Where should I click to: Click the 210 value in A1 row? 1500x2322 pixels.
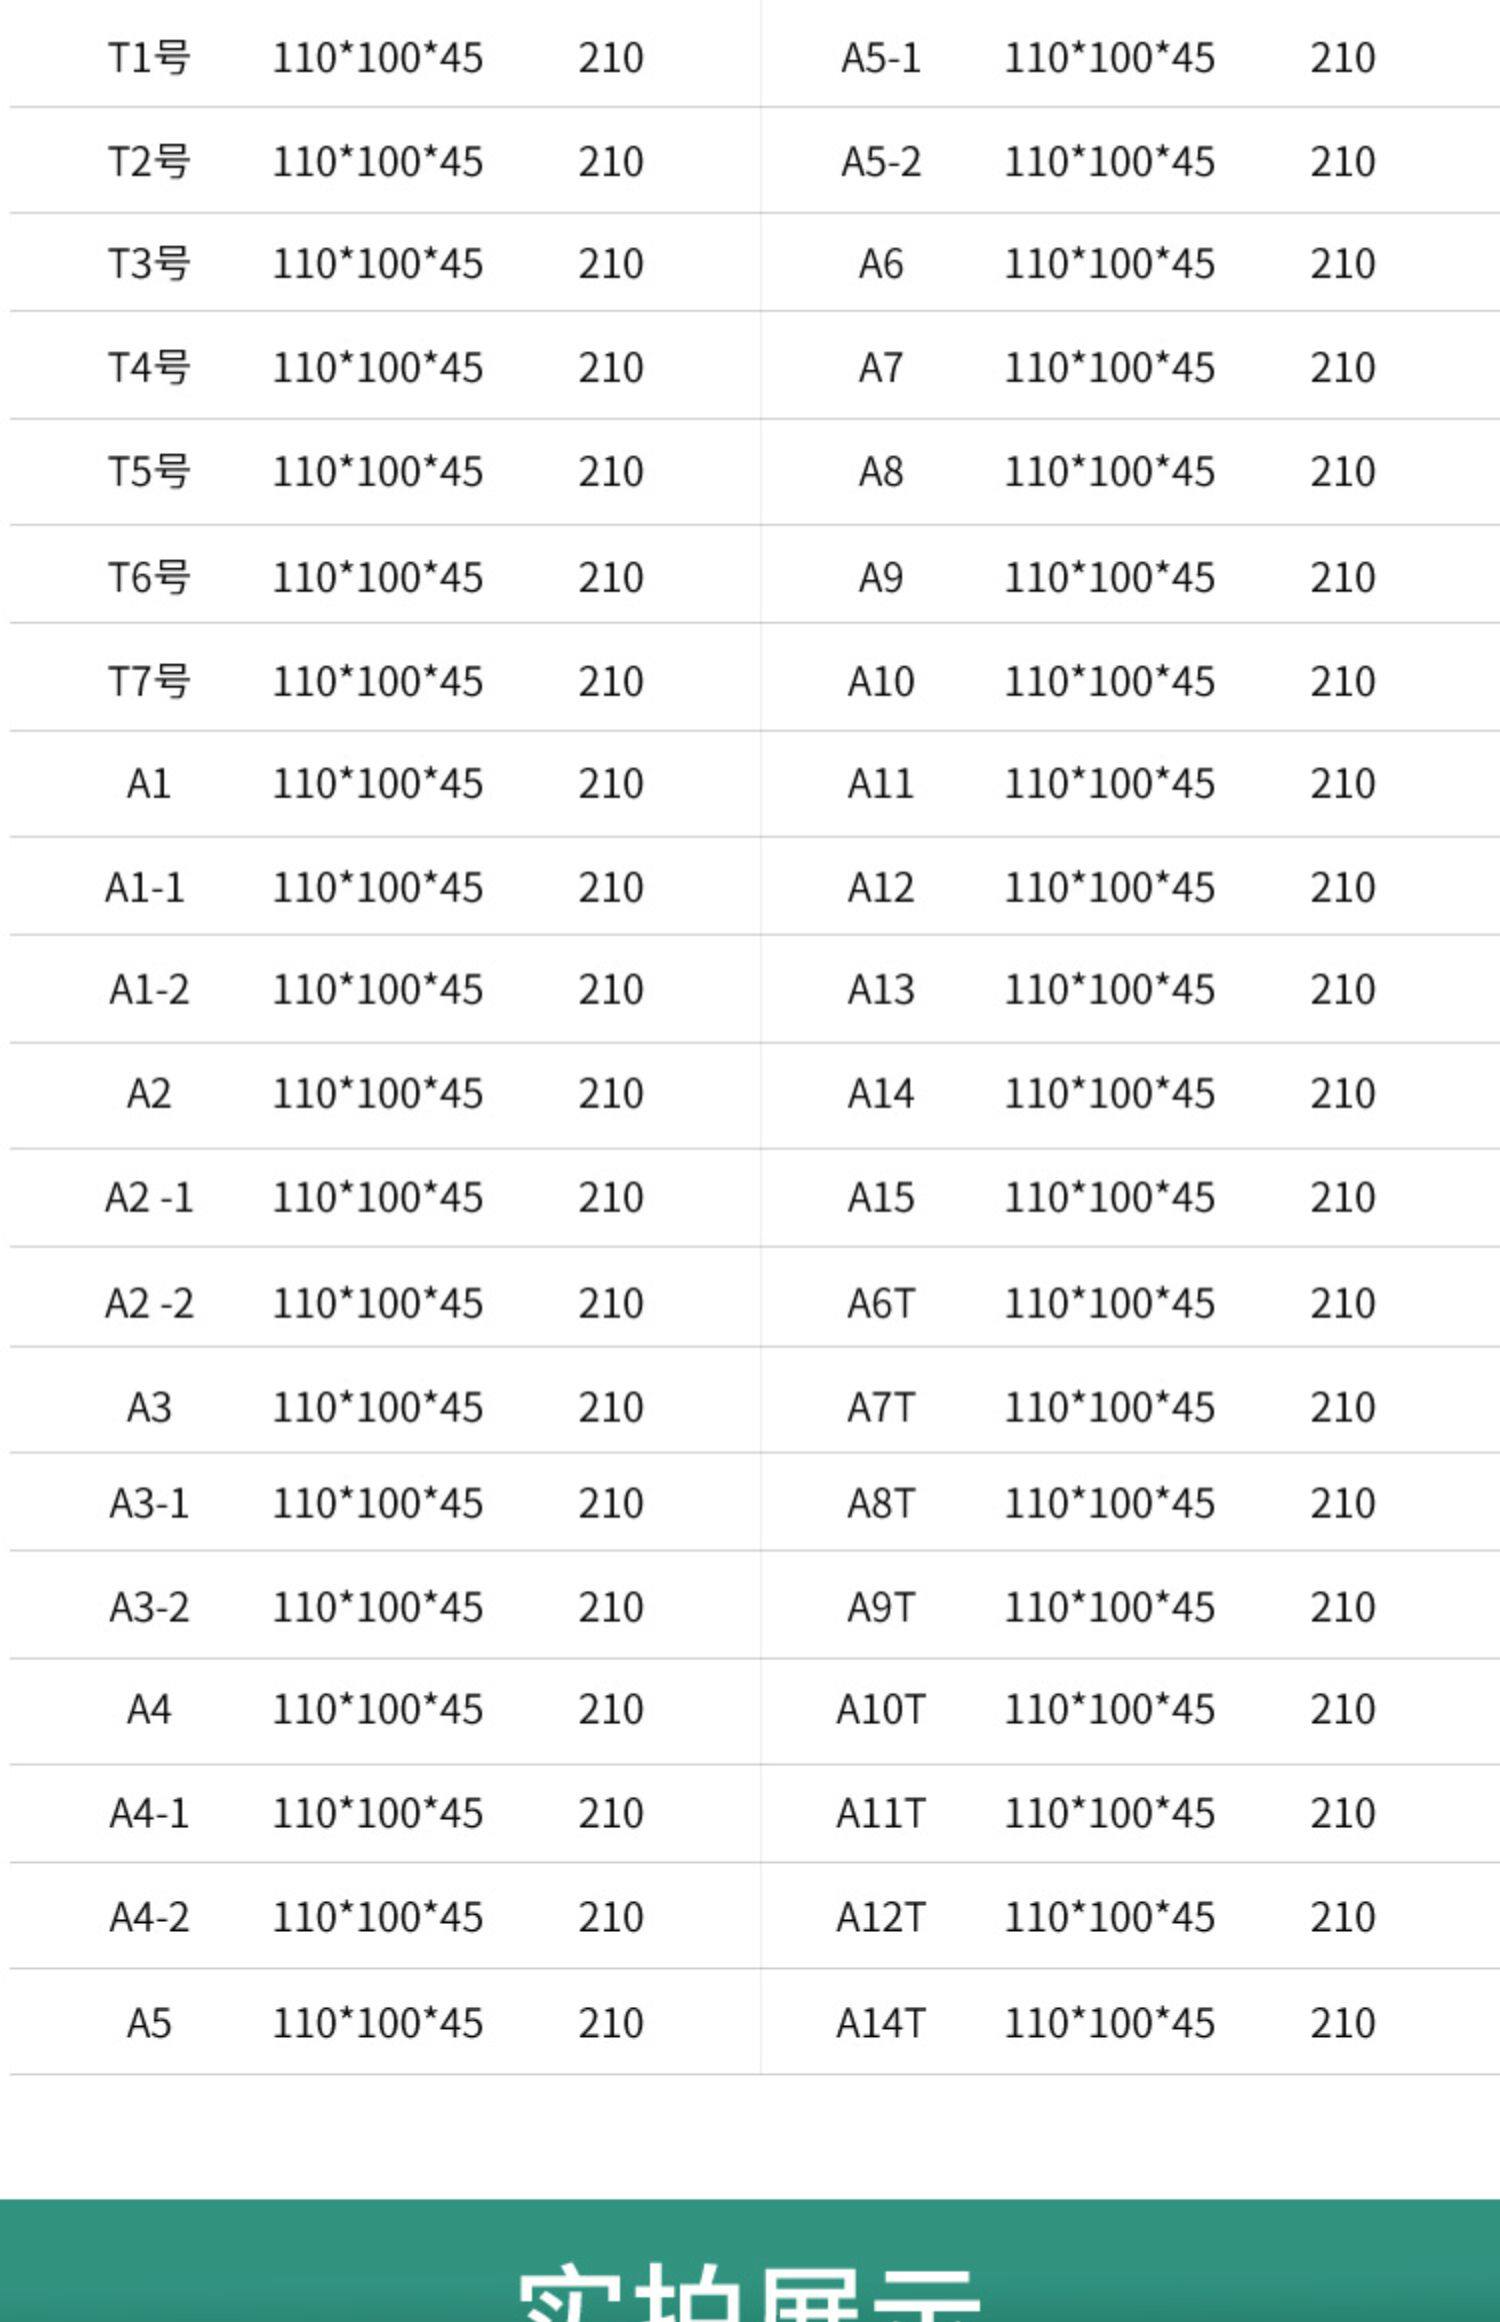611,784
